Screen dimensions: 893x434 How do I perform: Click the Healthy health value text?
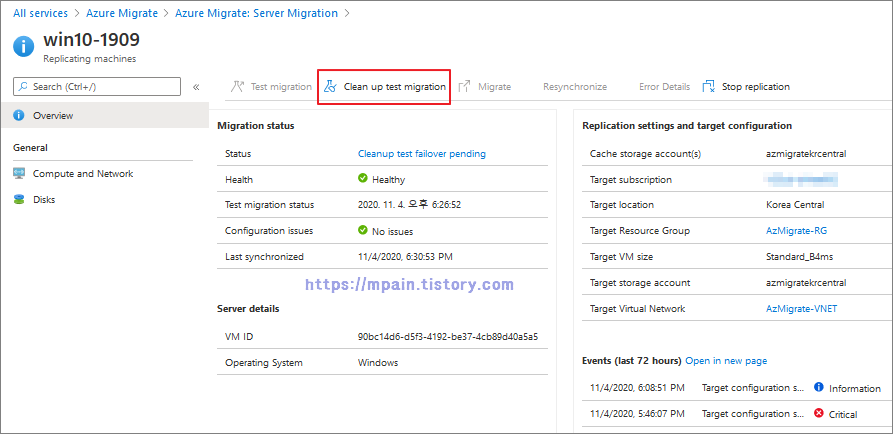388,180
